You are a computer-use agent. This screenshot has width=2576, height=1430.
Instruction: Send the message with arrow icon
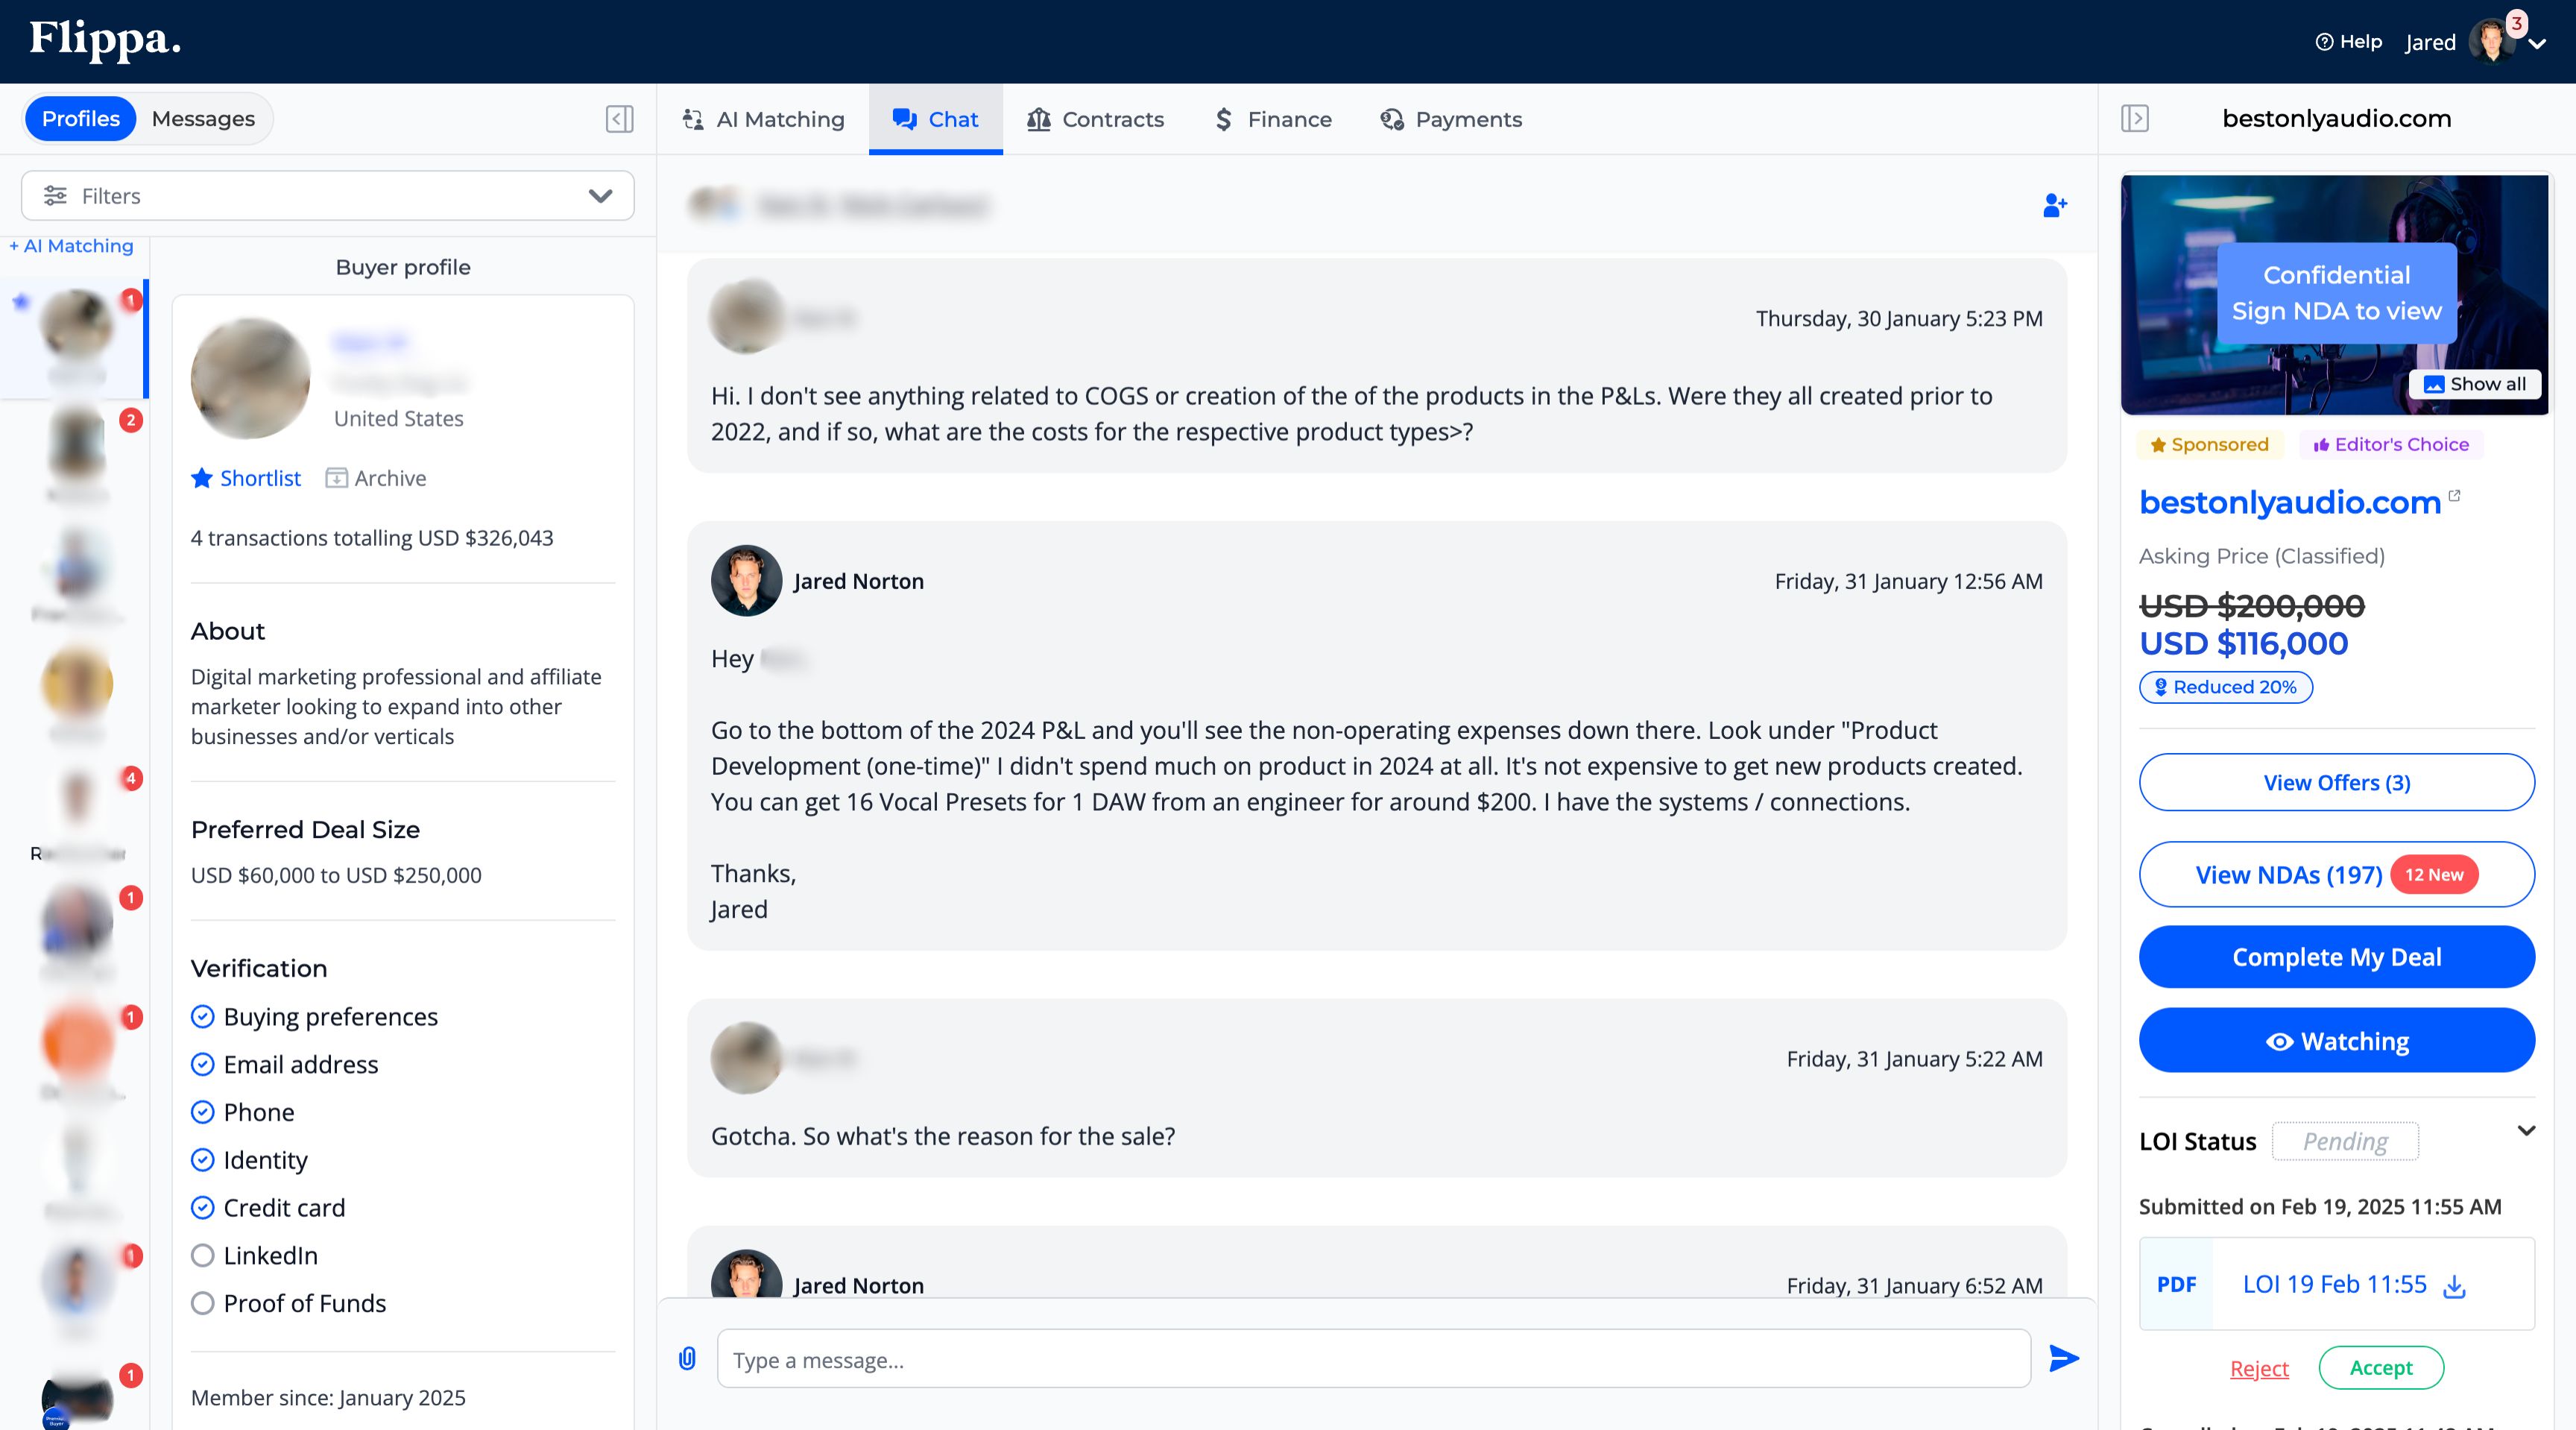point(2063,1358)
